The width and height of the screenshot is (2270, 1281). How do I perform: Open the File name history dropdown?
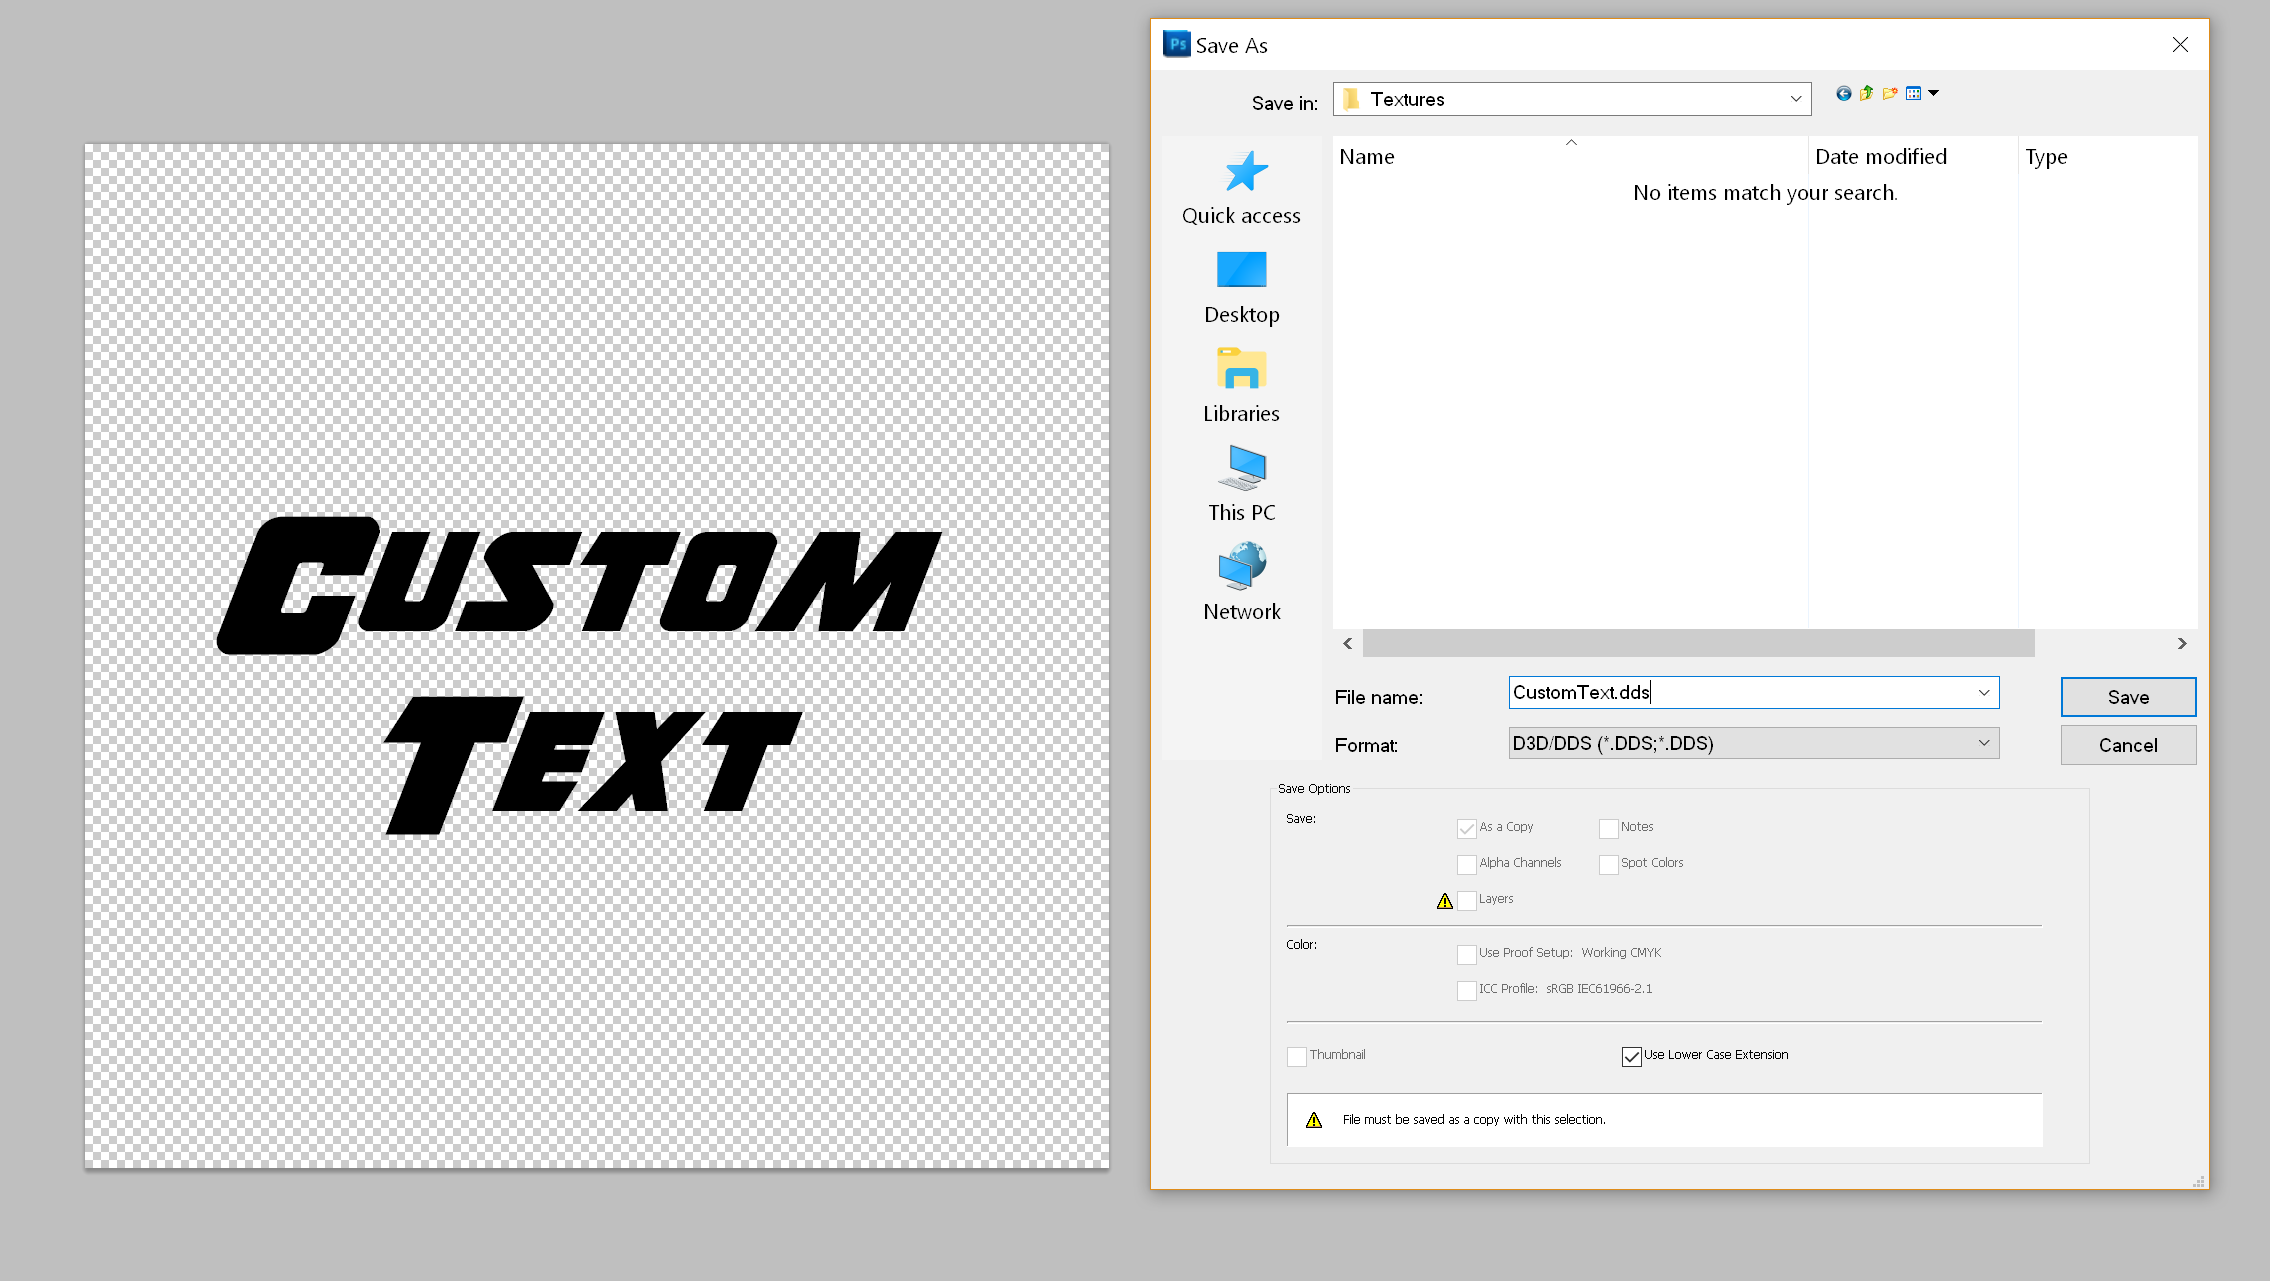(1983, 693)
